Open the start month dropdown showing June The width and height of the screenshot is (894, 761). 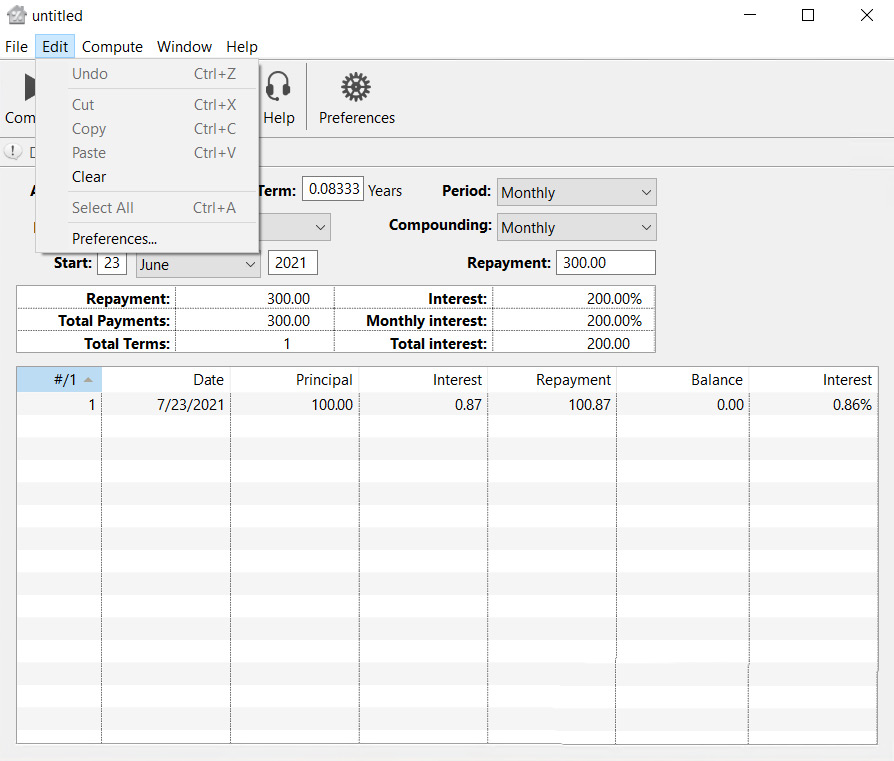[x=198, y=264]
